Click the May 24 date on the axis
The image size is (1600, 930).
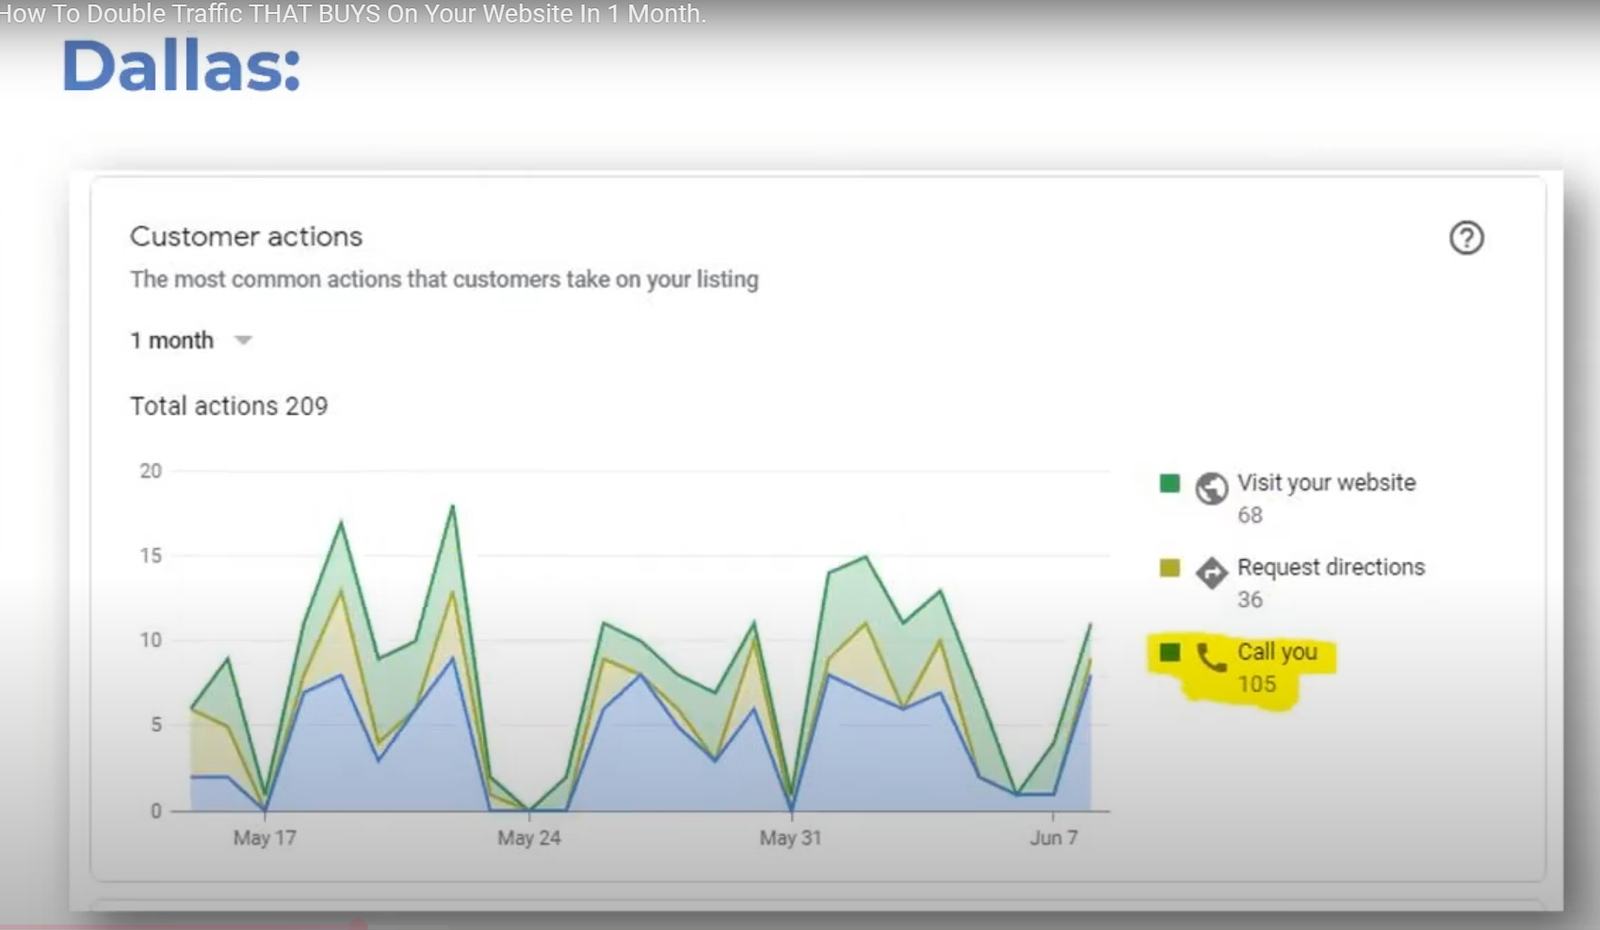click(529, 838)
